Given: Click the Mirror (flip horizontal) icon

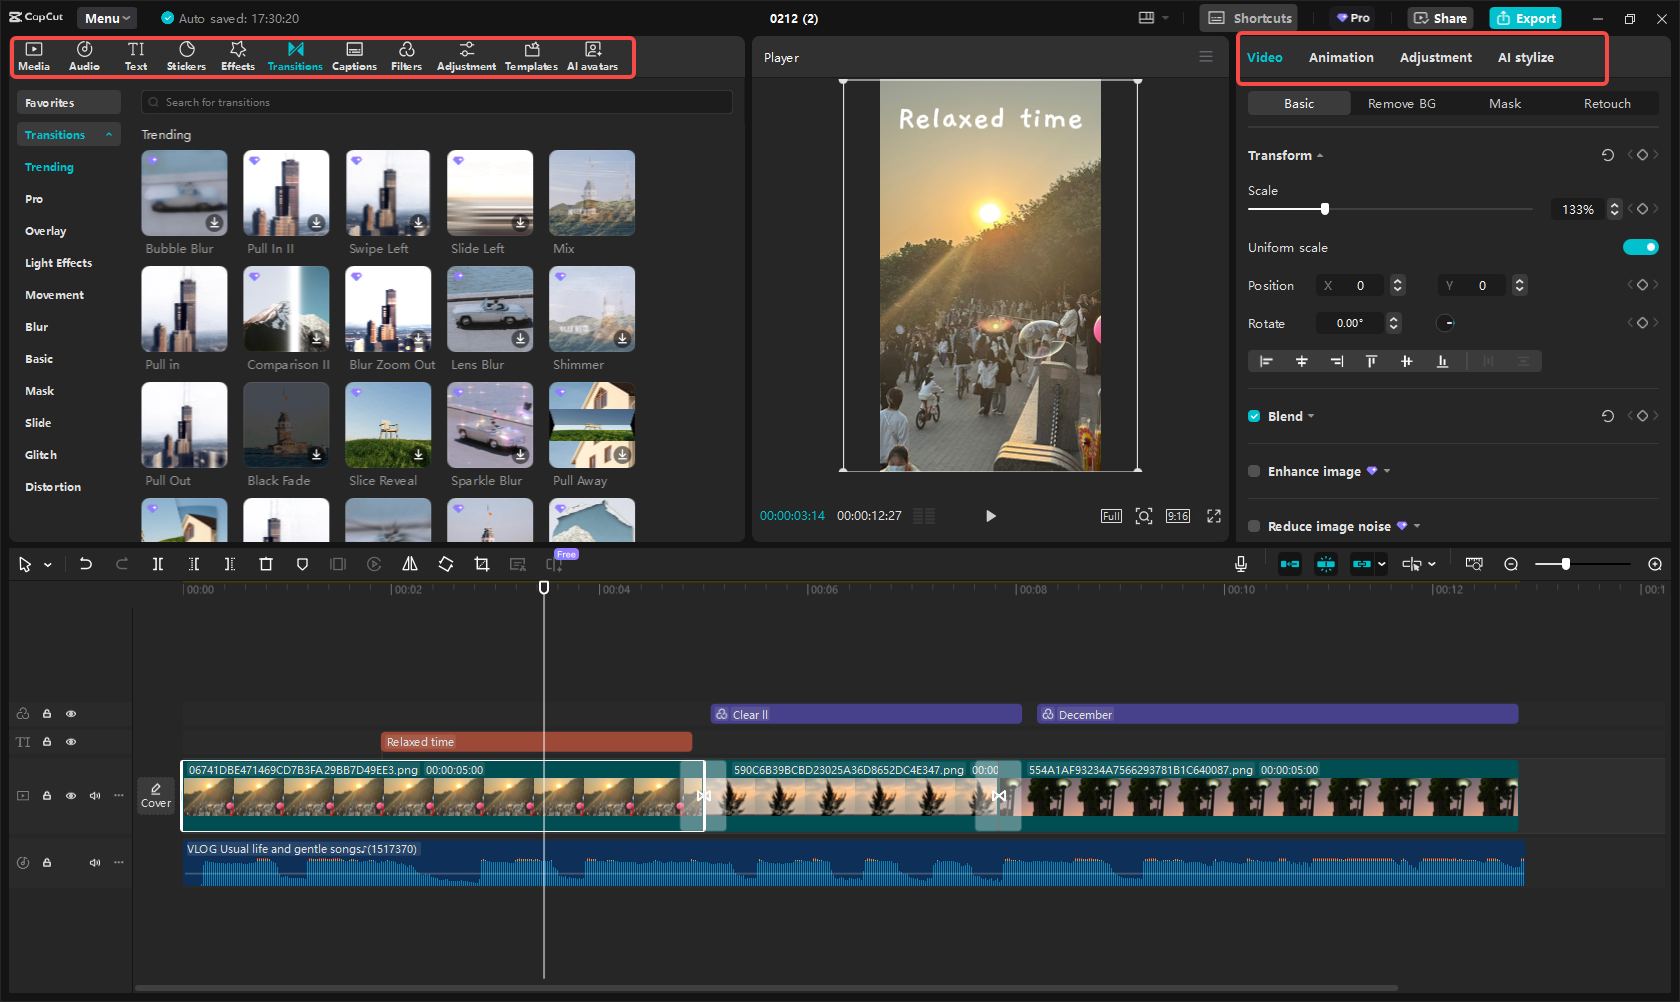Looking at the screenshot, I should (x=409, y=563).
